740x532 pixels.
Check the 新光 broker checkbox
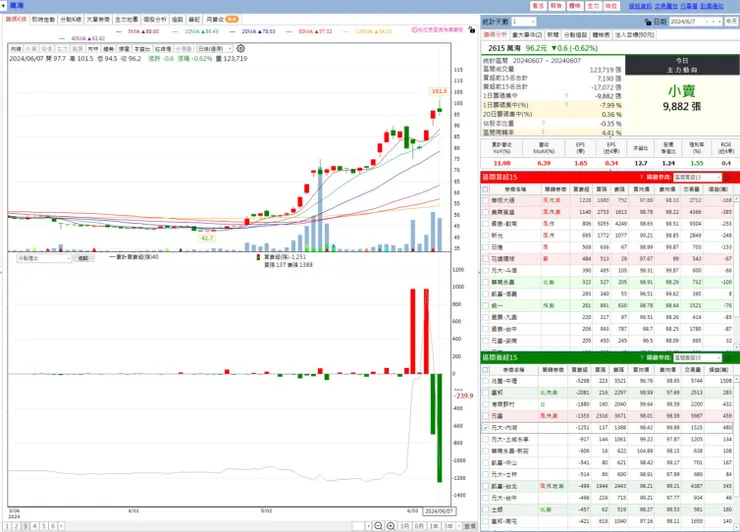tap(486, 236)
